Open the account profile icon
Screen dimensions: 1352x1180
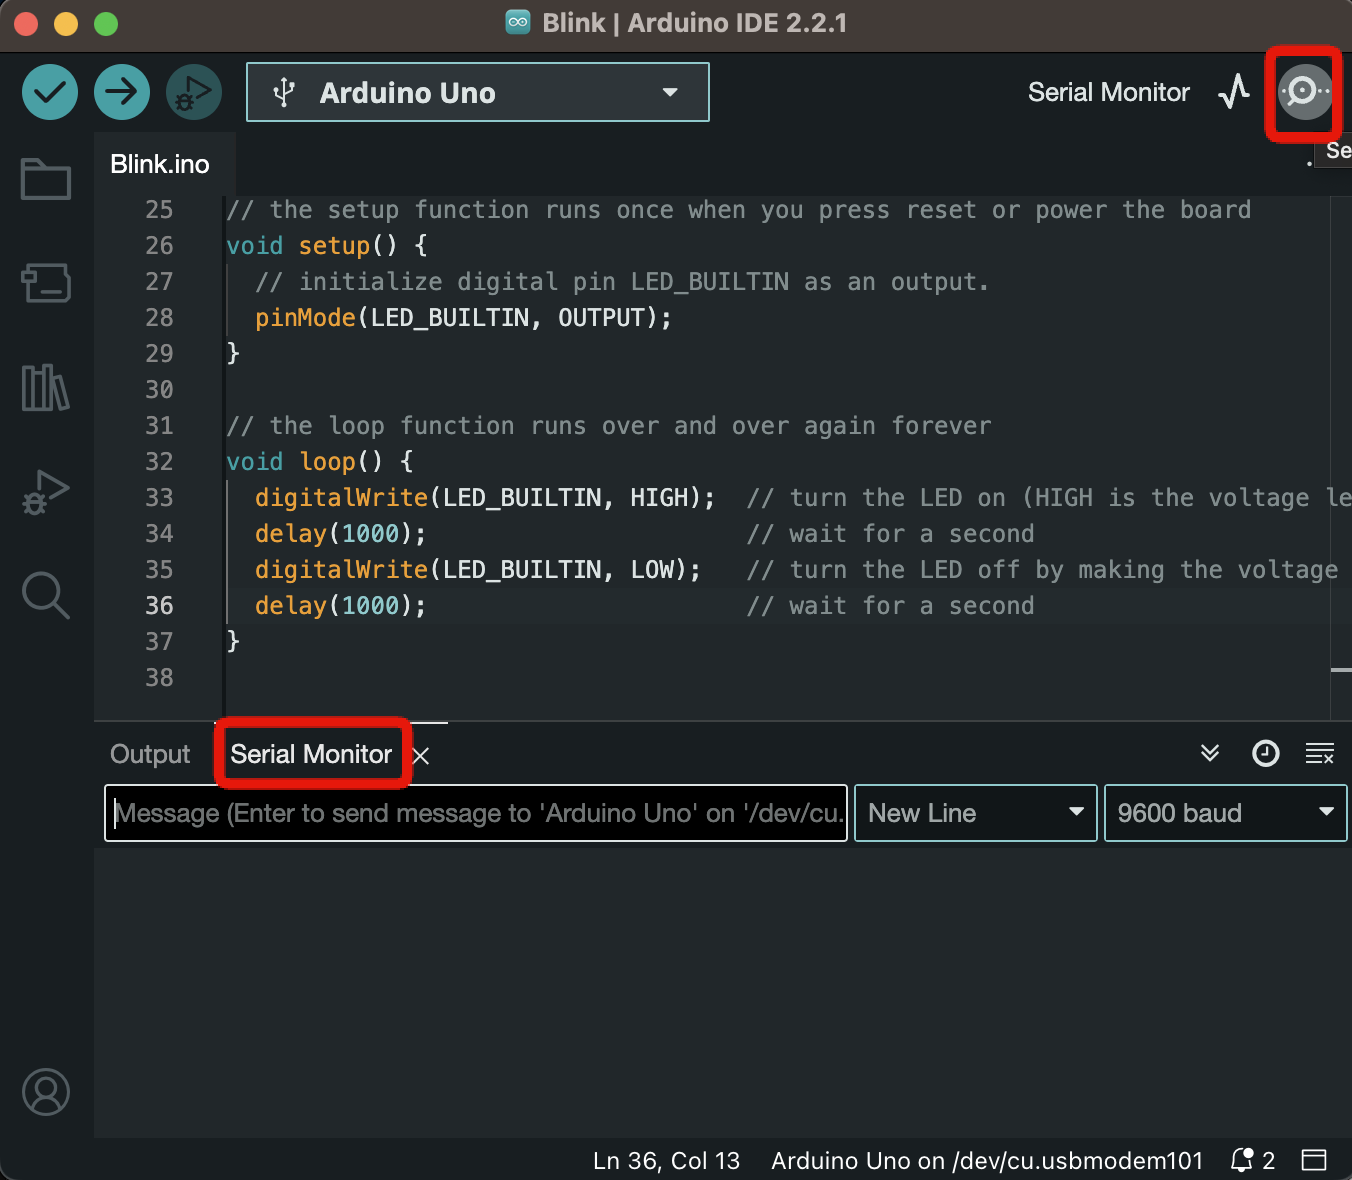click(46, 1092)
